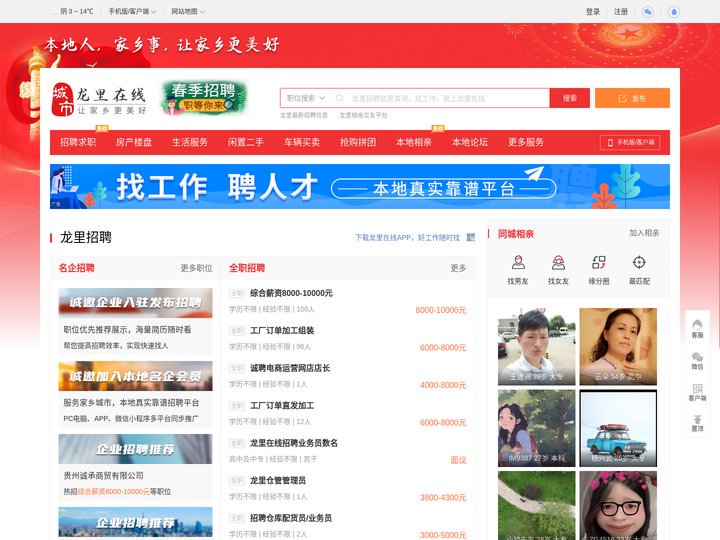The image size is (720, 540).
Task: Click the magnifier icon in search box
Action: tap(339, 98)
